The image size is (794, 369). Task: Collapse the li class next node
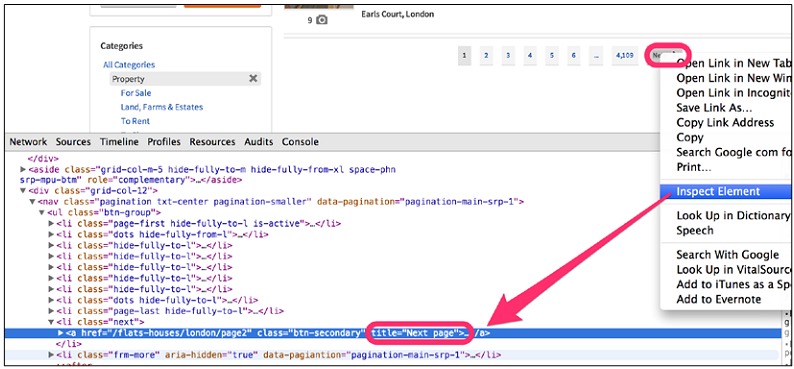click(51, 321)
